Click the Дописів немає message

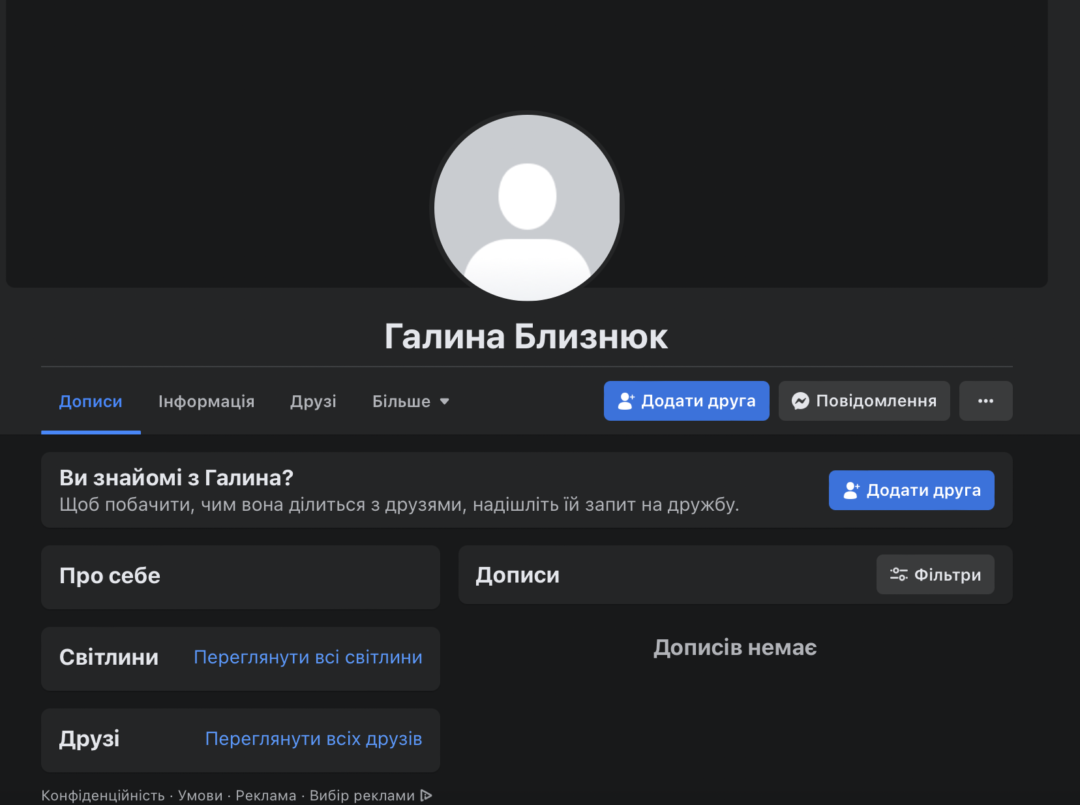point(735,647)
